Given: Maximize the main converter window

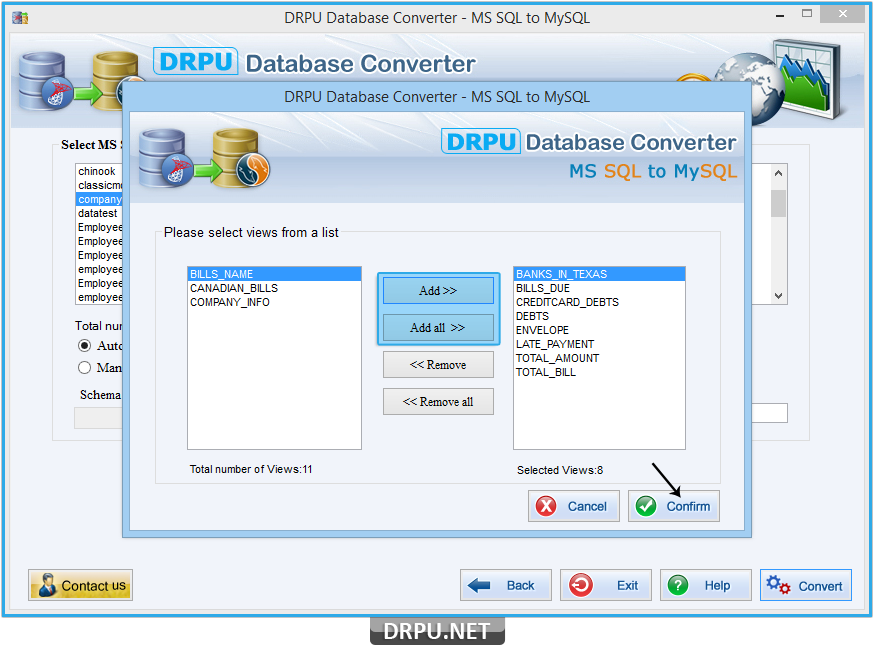Looking at the screenshot, I should 807,14.
